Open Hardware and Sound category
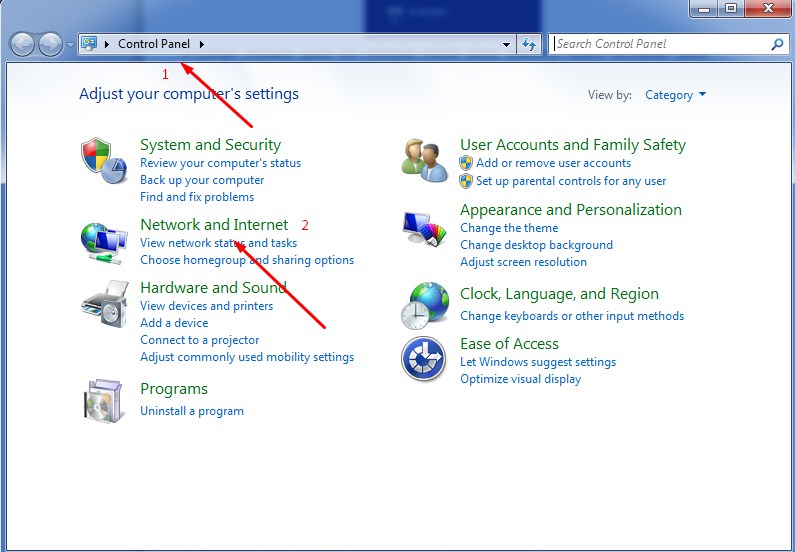Screen dimensions: 795x552 coord(213,287)
